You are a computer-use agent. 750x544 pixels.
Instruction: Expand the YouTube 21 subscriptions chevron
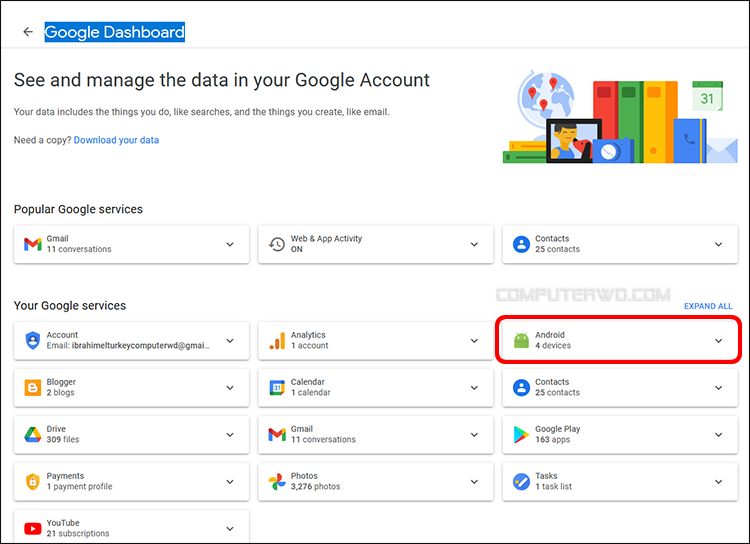(x=230, y=529)
